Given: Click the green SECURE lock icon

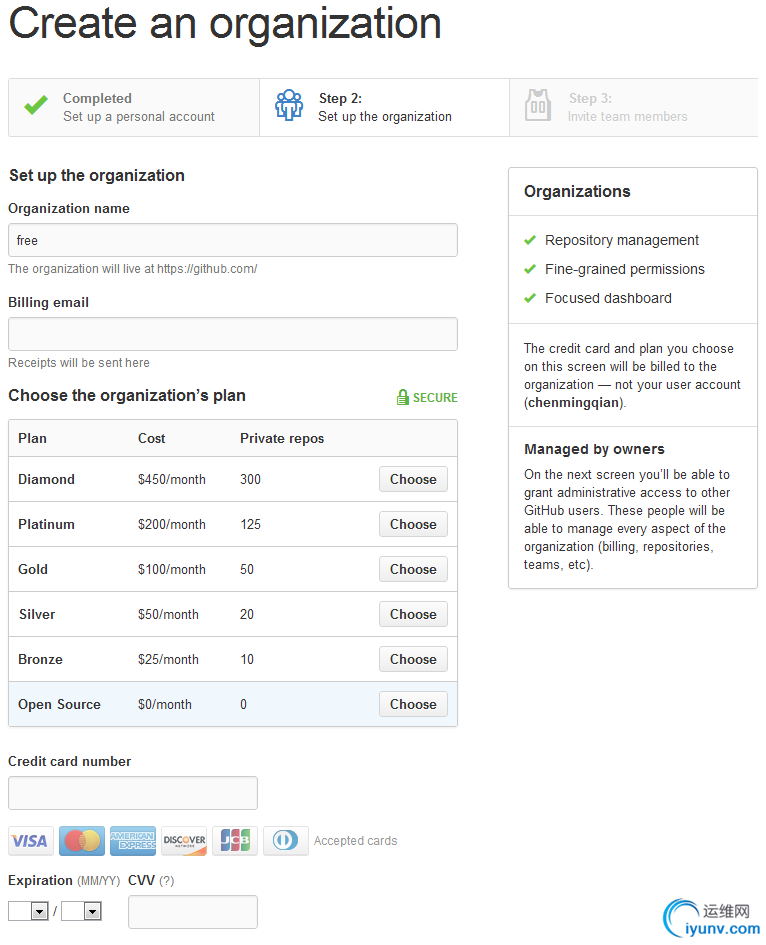Looking at the screenshot, I should click(403, 397).
